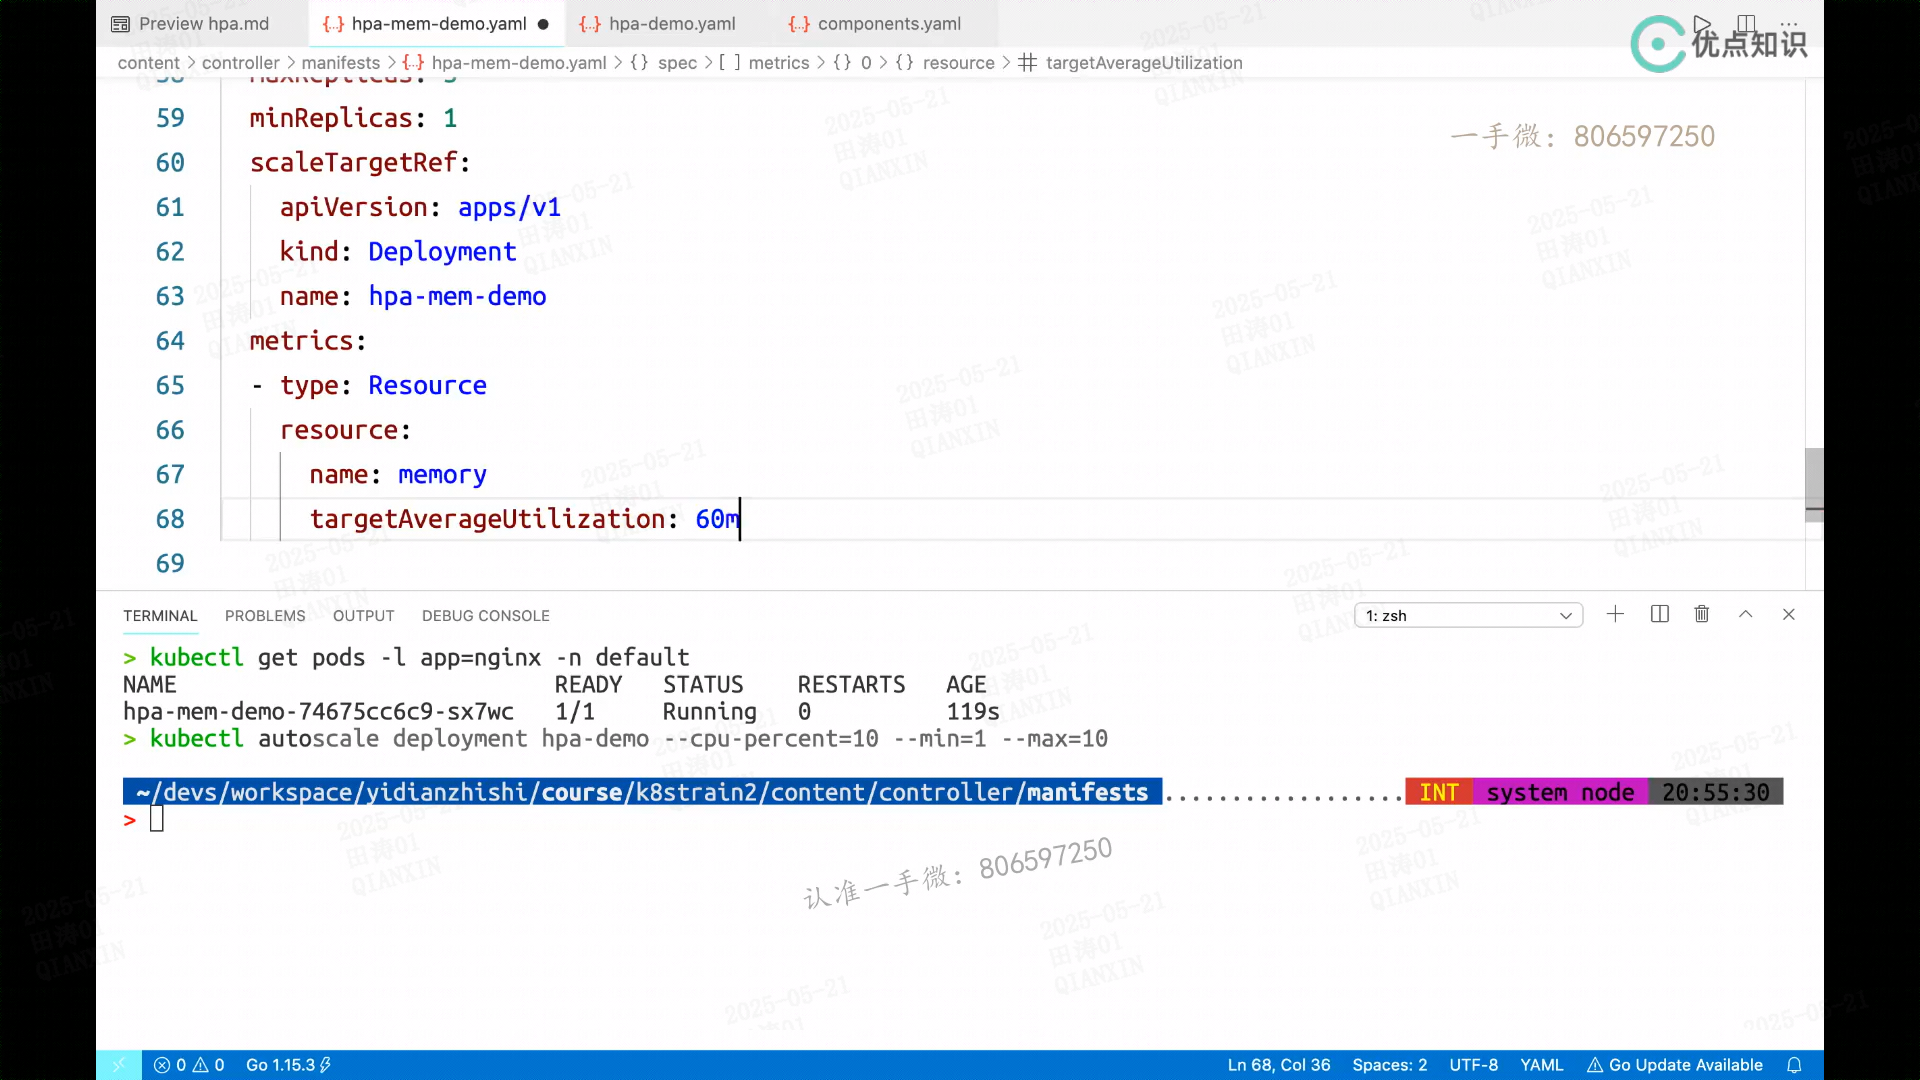This screenshot has height=1080, width=1920.
Task: Change the YAML language mode
Action: [1541, 1065]
